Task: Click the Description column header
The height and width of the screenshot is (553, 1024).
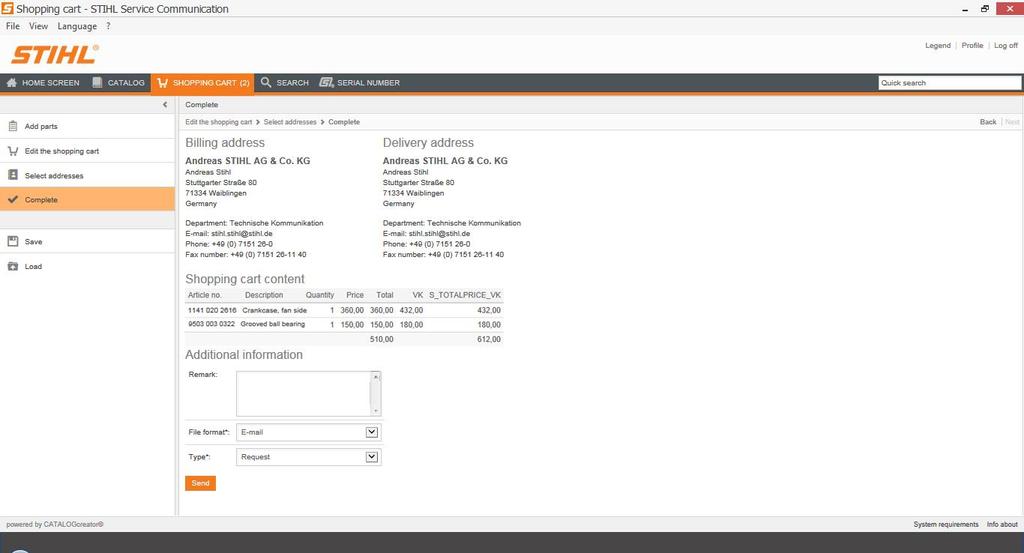Action: tap(264, 295)
